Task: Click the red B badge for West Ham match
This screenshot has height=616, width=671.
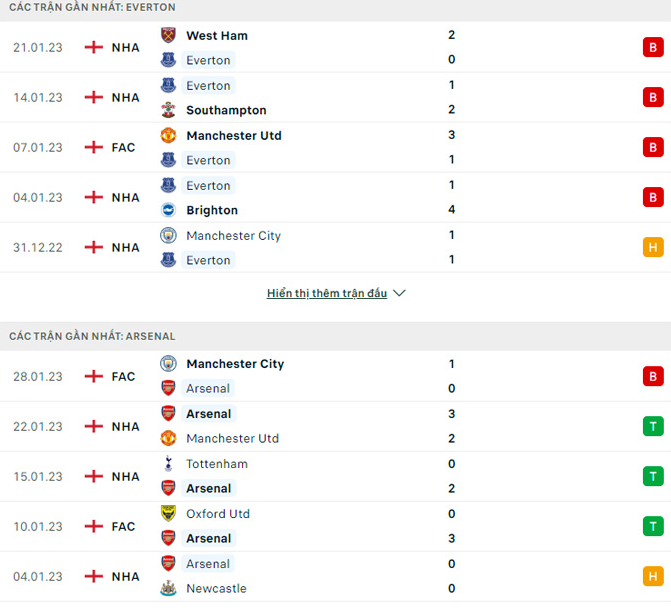Action: click(x=653, y=47)
